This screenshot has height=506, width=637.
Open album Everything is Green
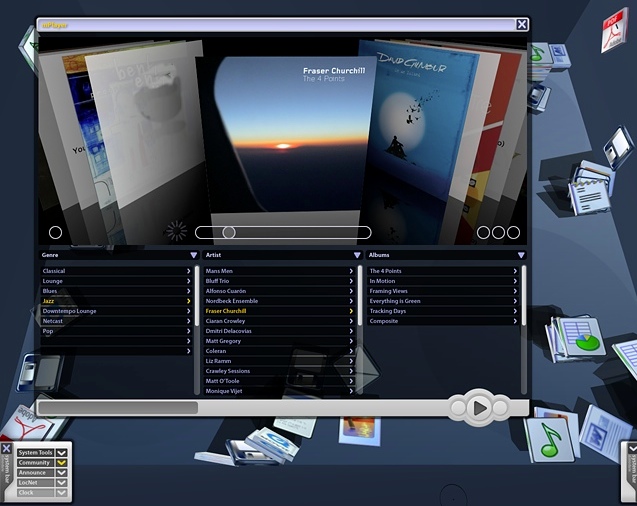point(443,301)
